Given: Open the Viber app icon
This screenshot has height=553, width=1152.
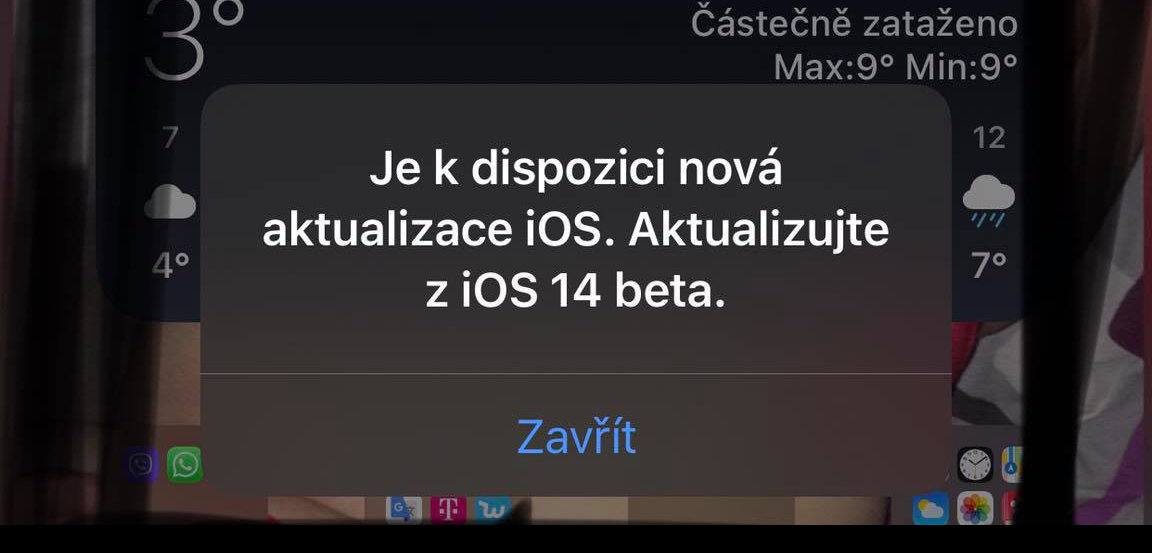Looking at the screenshot, I should [x=141, y=465].
